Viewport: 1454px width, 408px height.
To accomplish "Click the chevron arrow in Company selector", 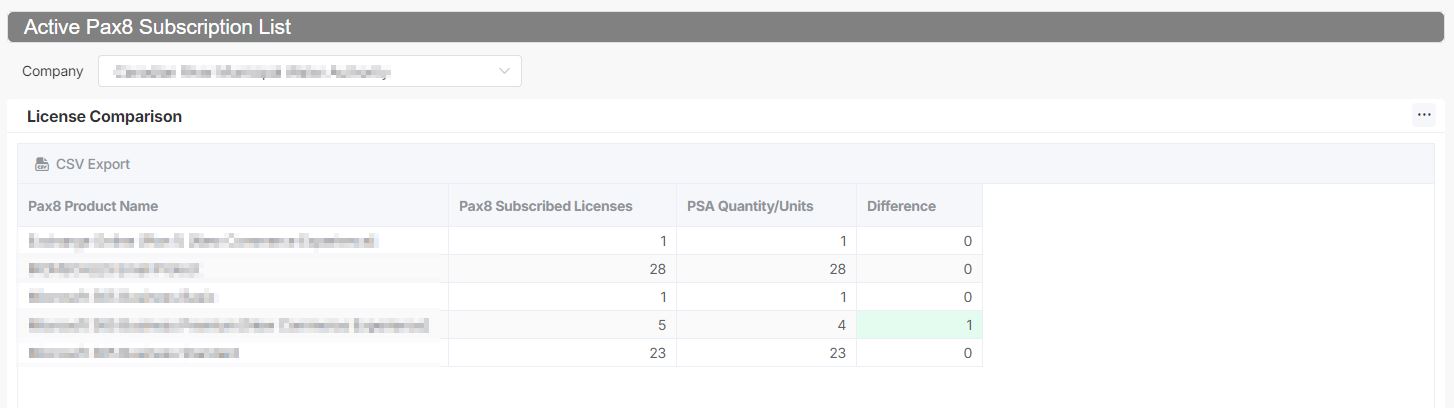I will point(504,71).
